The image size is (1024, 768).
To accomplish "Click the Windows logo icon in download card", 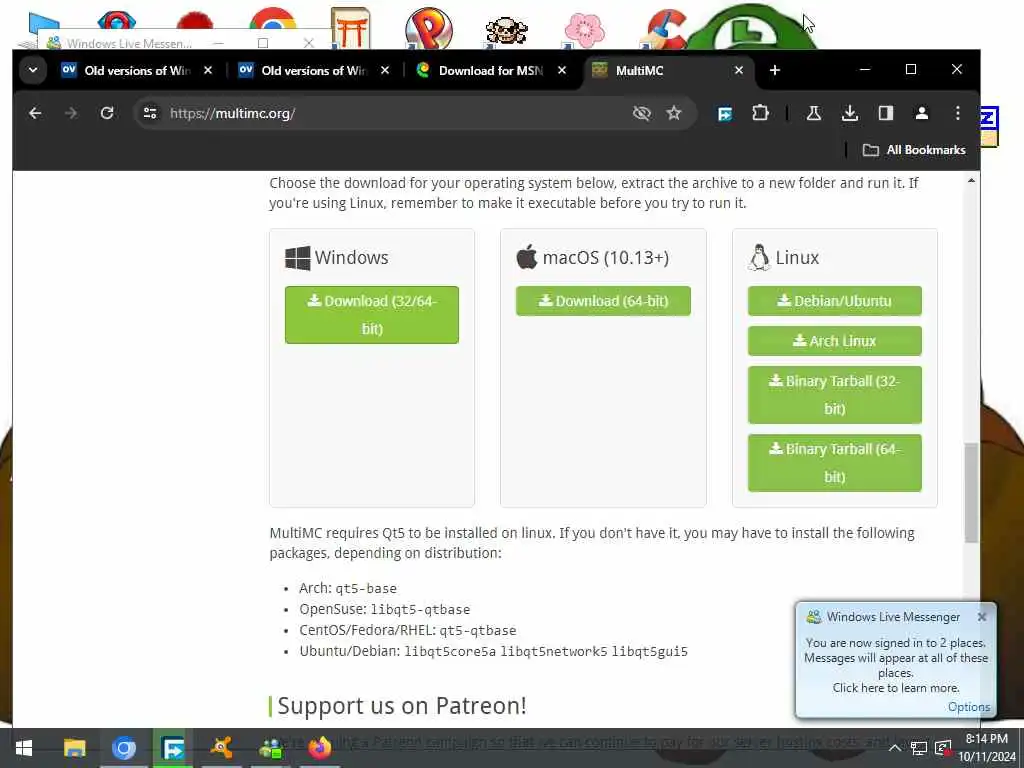I will pos(298,258).
